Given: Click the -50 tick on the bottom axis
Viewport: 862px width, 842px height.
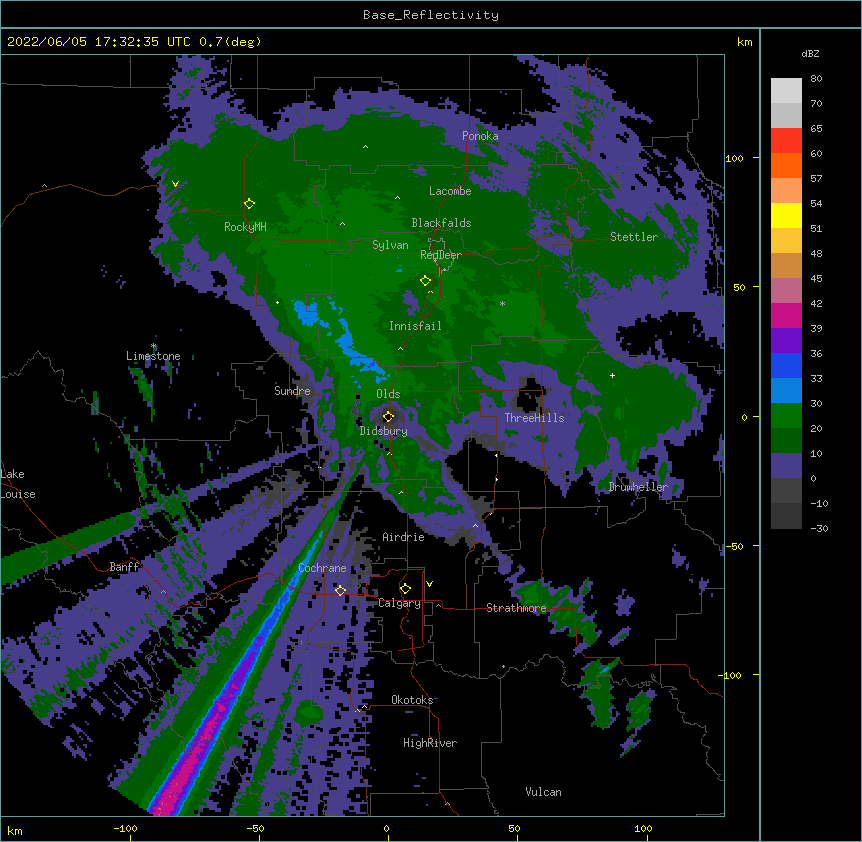Looking at the screenshot, I should pos(255,828).
